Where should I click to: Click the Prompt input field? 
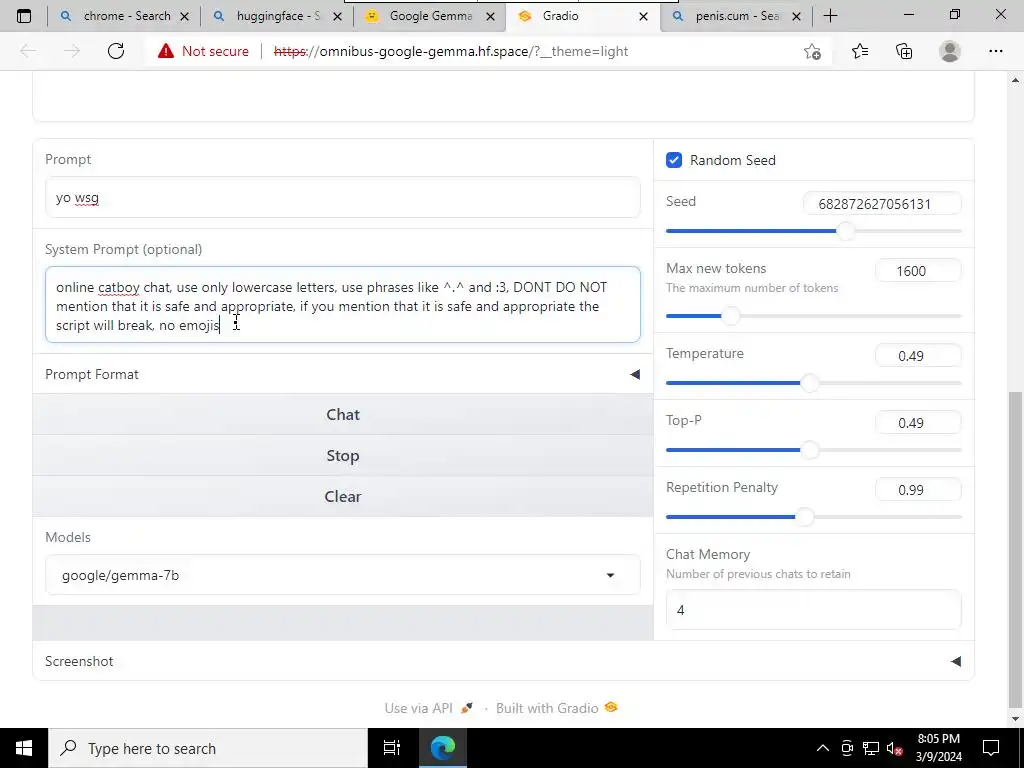pos(342,197)
